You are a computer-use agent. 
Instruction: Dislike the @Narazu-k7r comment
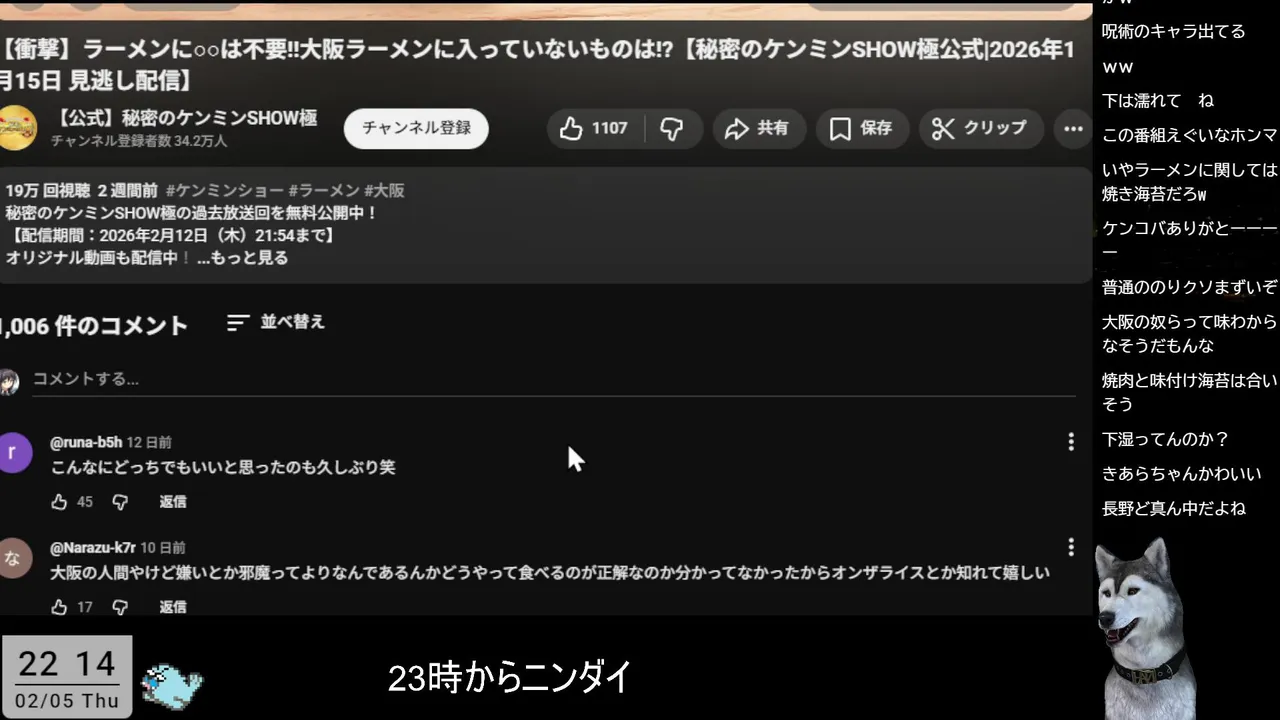(x=120, y=607)
